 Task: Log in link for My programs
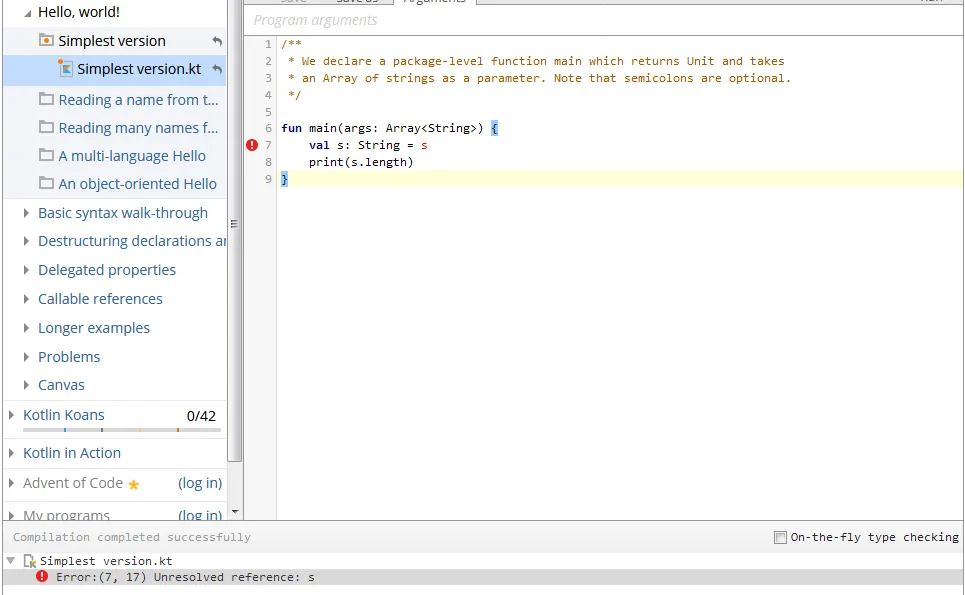(x=200, y=514)
